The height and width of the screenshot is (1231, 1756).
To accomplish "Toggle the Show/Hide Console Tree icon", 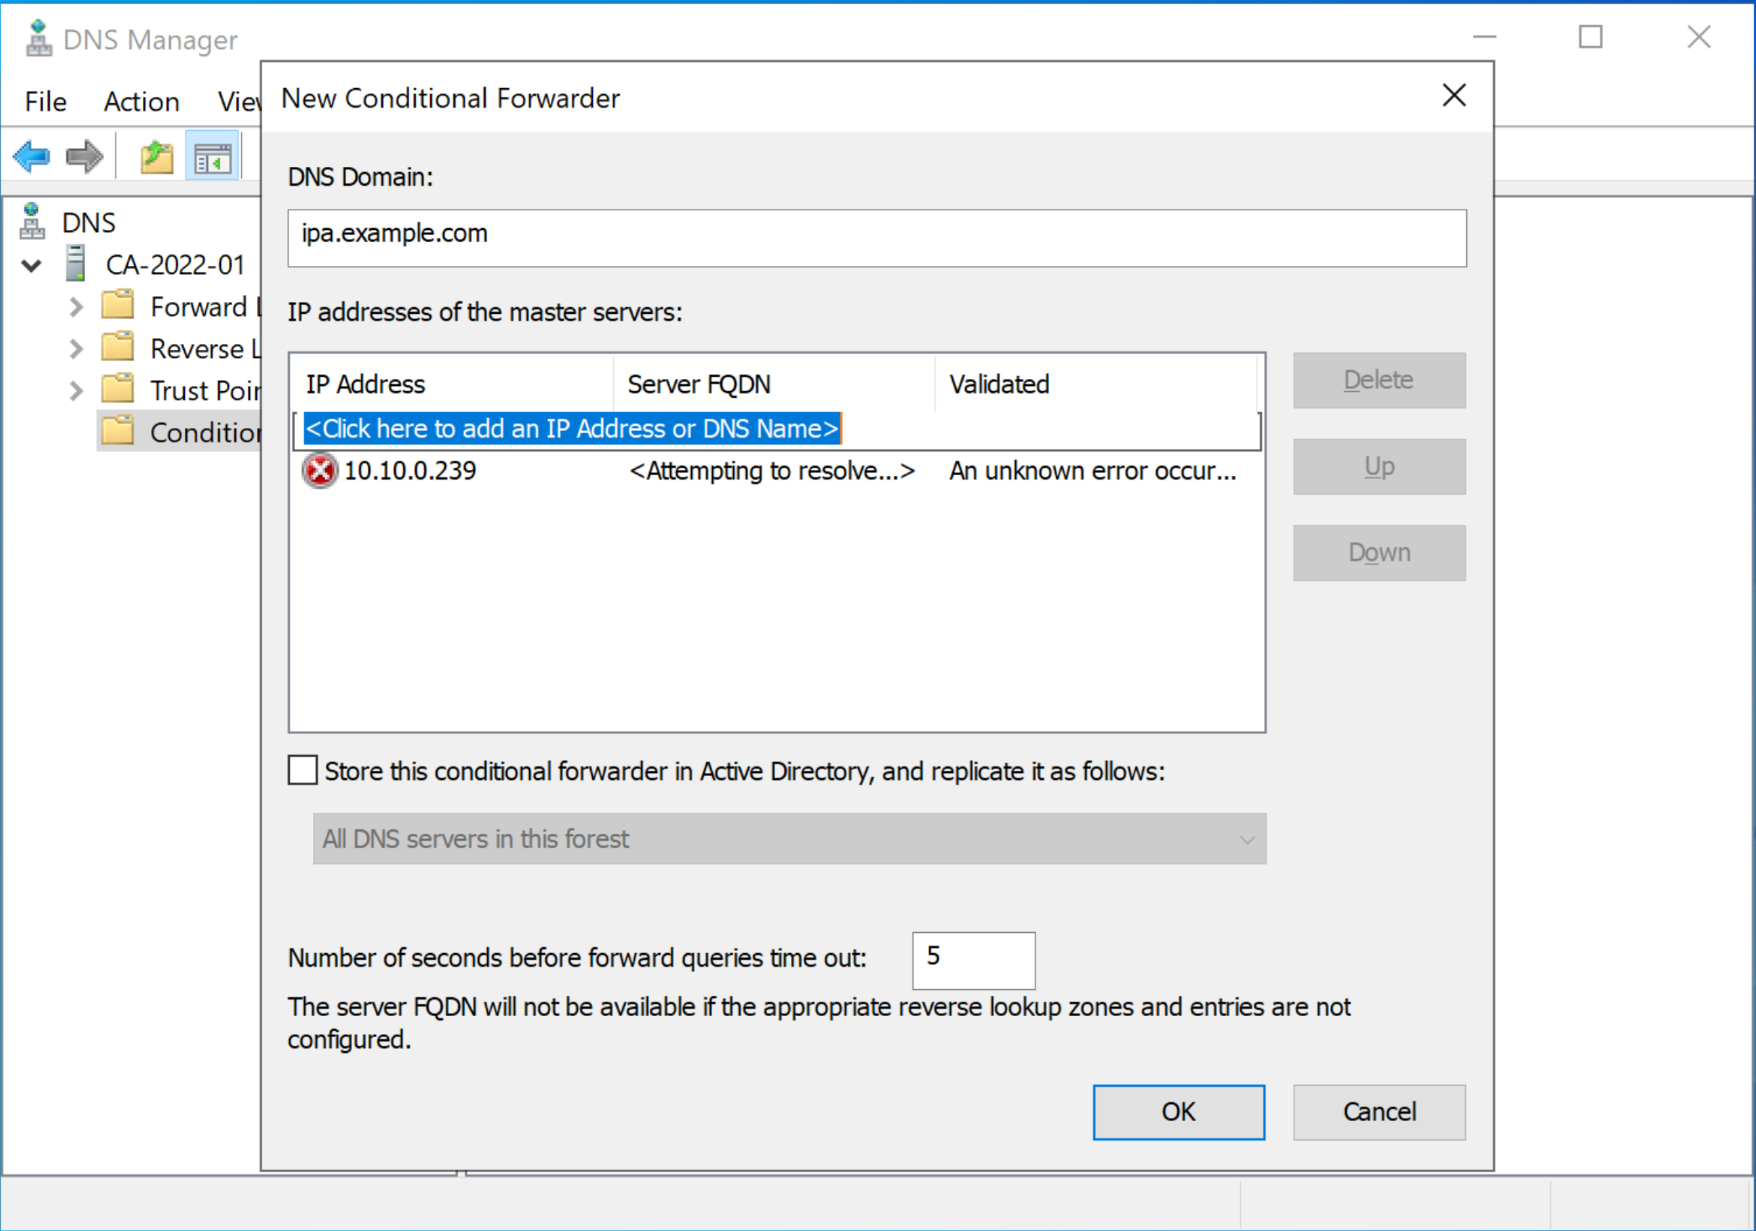I will [212, 157].
